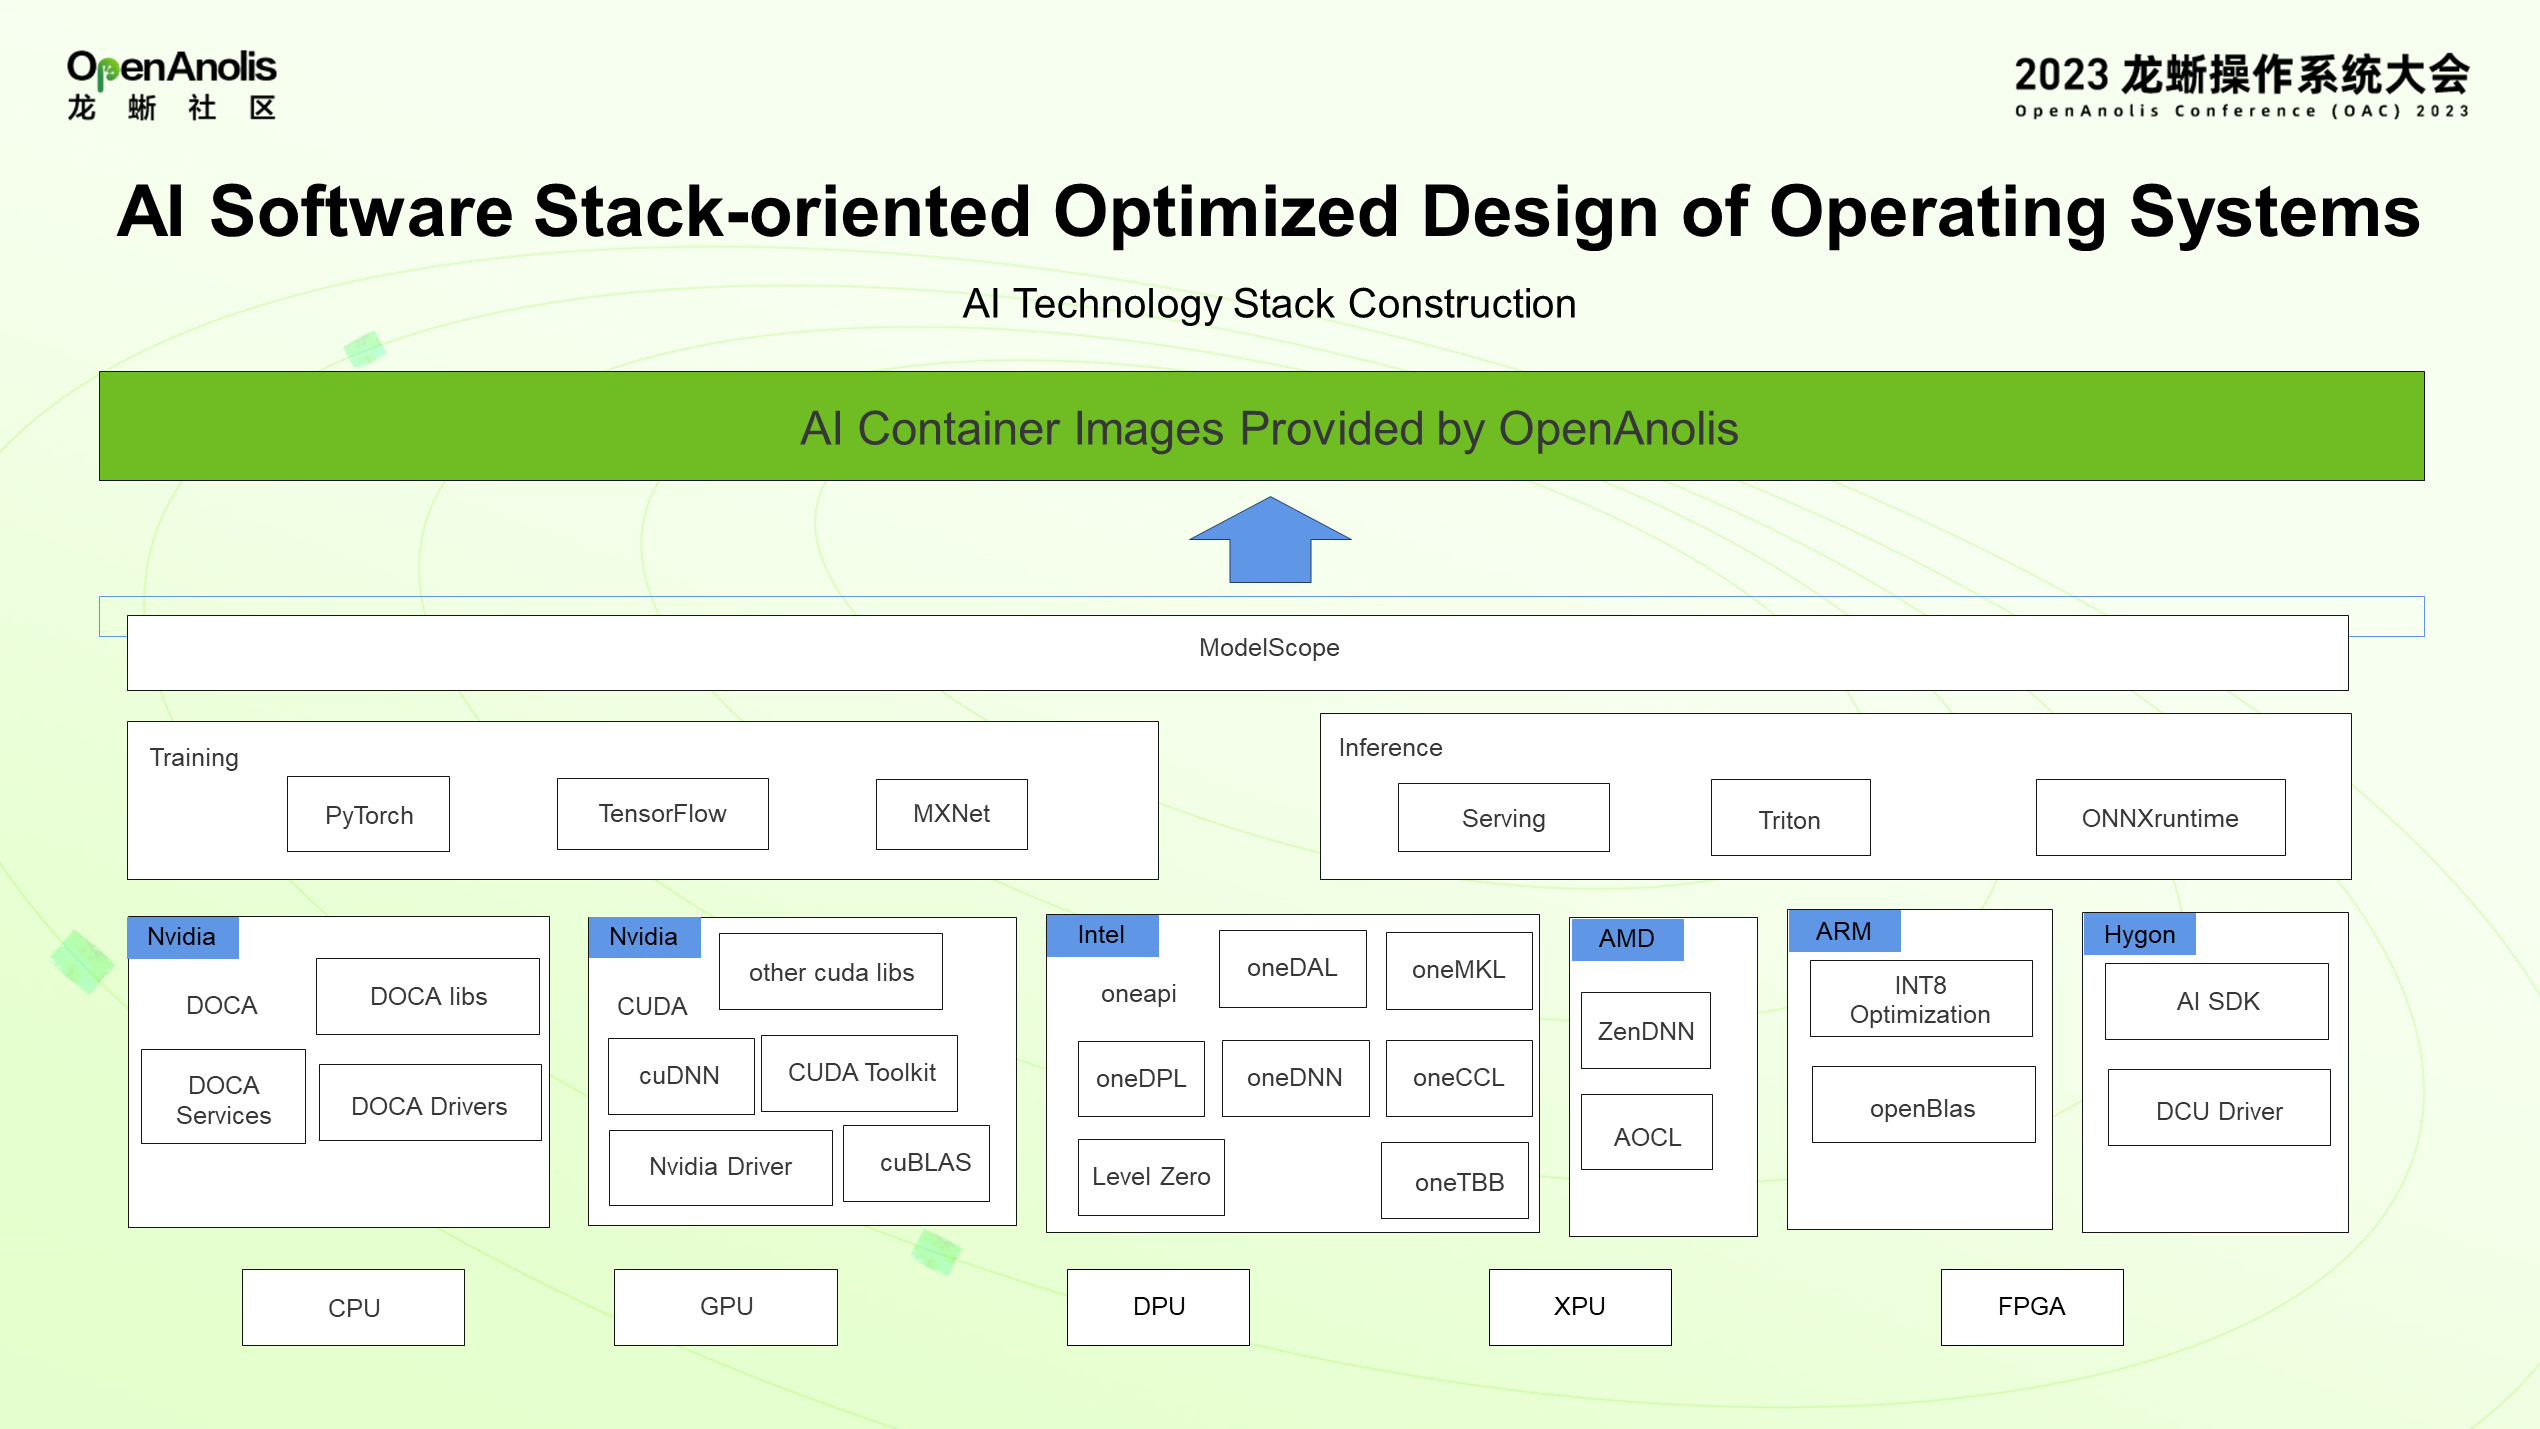The height and width of the screenshot is (1429, 2540).
Task: Select the ONNXruntime box
Action: click(x=2161, y=818)
